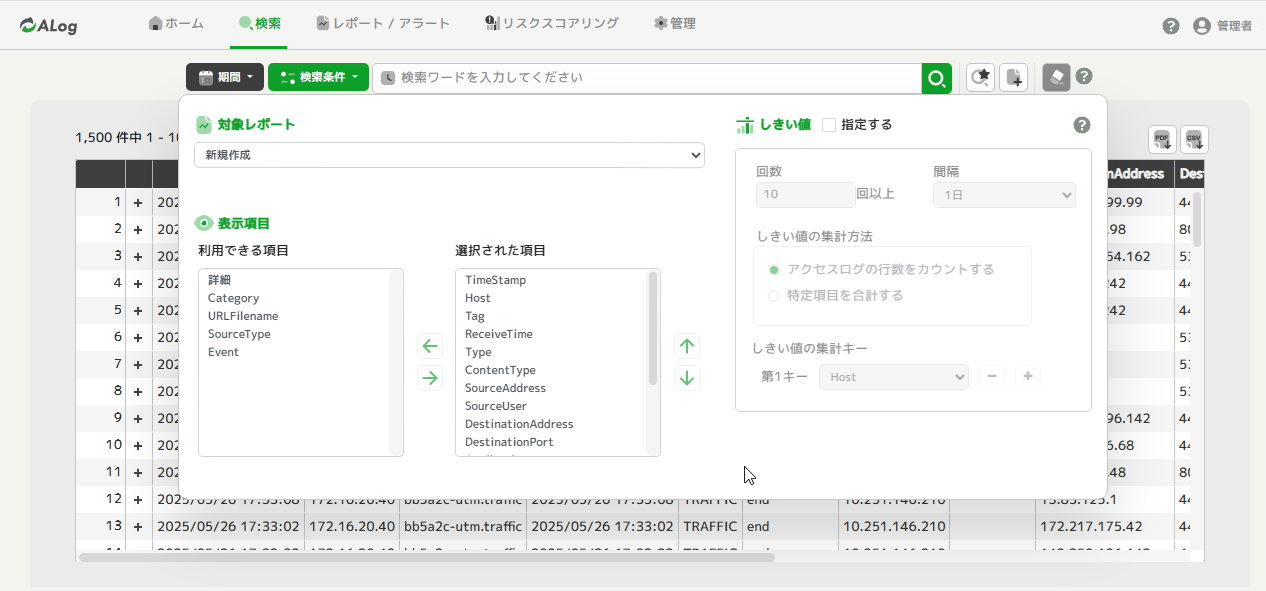Go to the ホーム tab
Viewport: 1266px width, 591px height.
(x=176, y=23)
